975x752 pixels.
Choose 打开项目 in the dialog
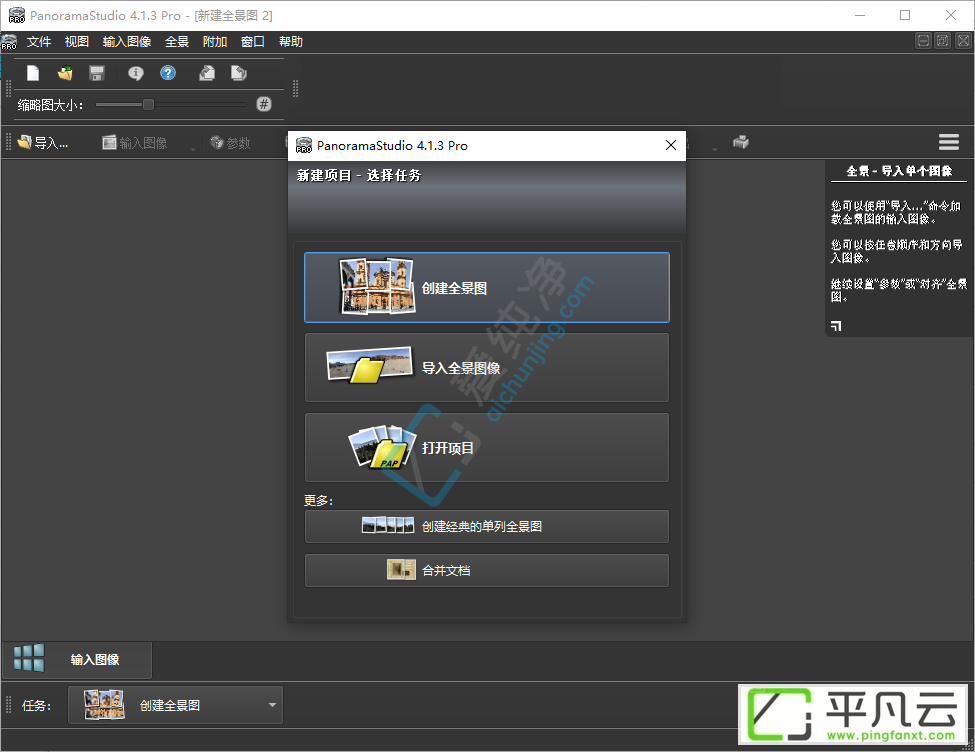487,448
